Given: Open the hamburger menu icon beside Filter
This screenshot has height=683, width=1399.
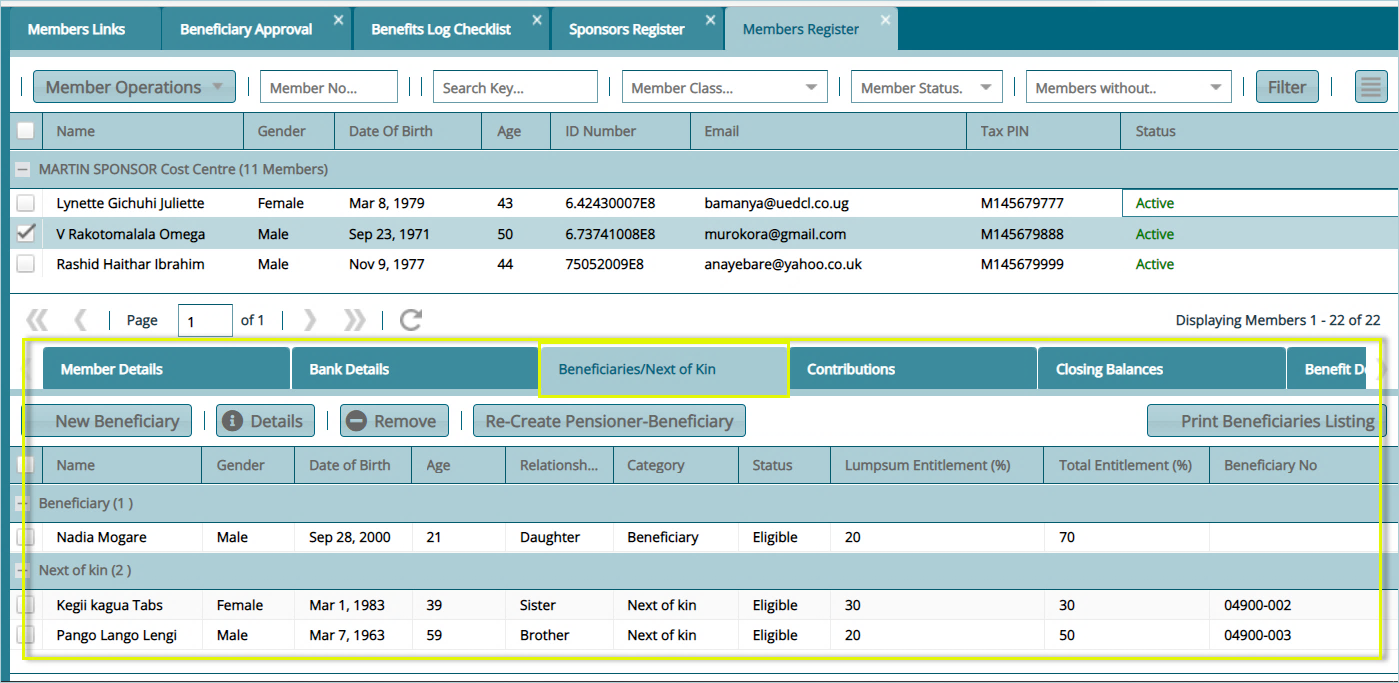Looking at the screenshot, I should [x=1371, y=87].
